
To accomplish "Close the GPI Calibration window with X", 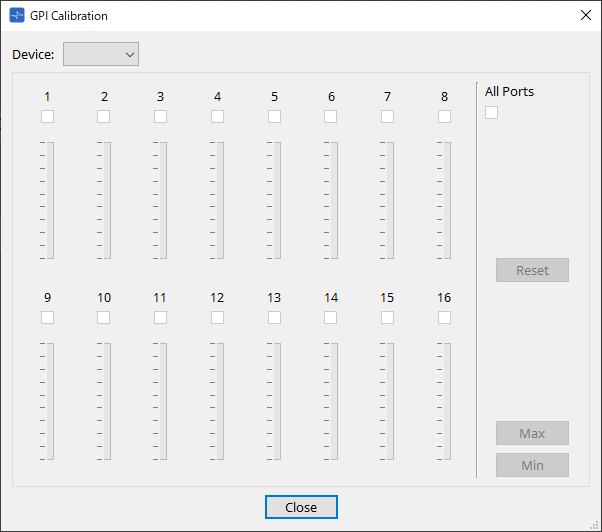I will tap(586, 15).
